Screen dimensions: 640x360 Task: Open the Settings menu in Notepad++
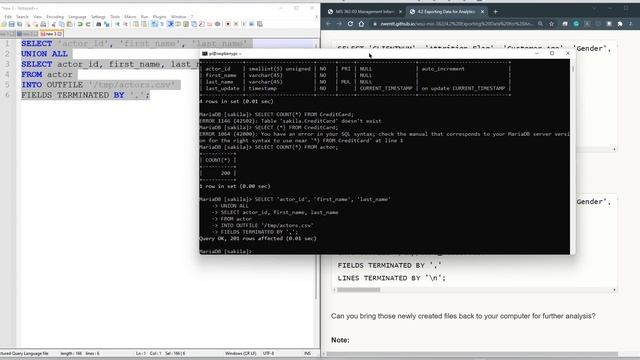pyautogui.click(x=98, y=17)
